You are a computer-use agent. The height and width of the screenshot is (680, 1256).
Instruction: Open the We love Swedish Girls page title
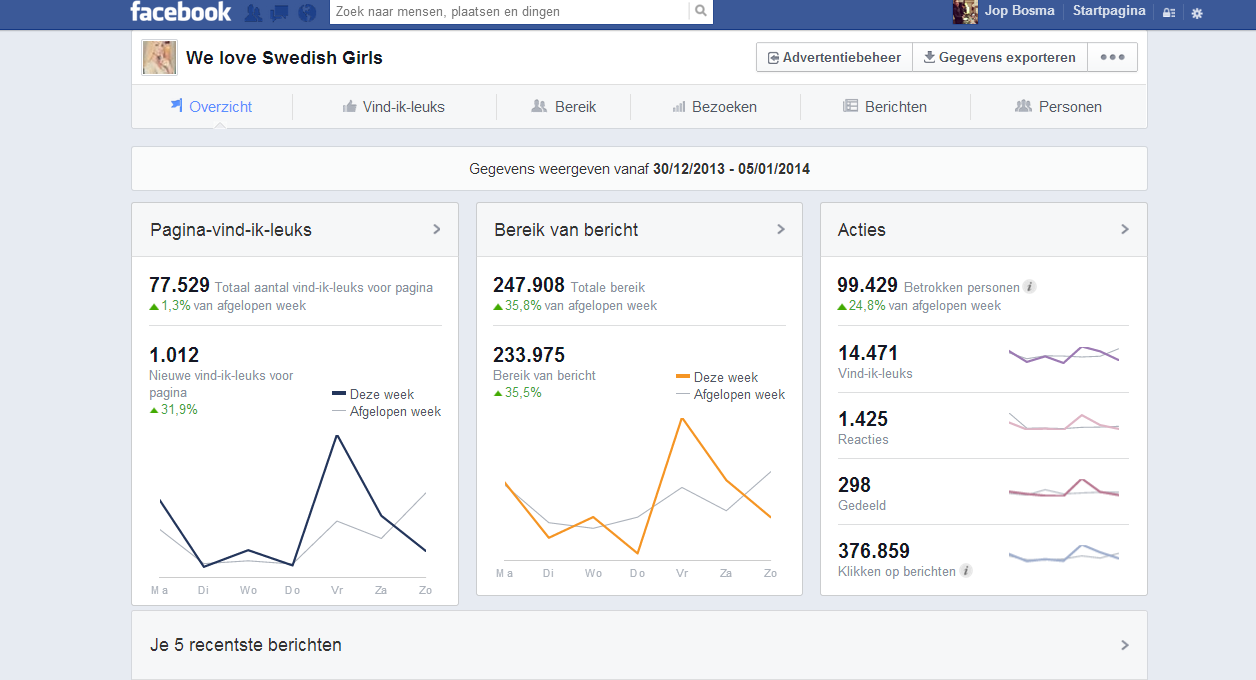(x=284, y=58)
